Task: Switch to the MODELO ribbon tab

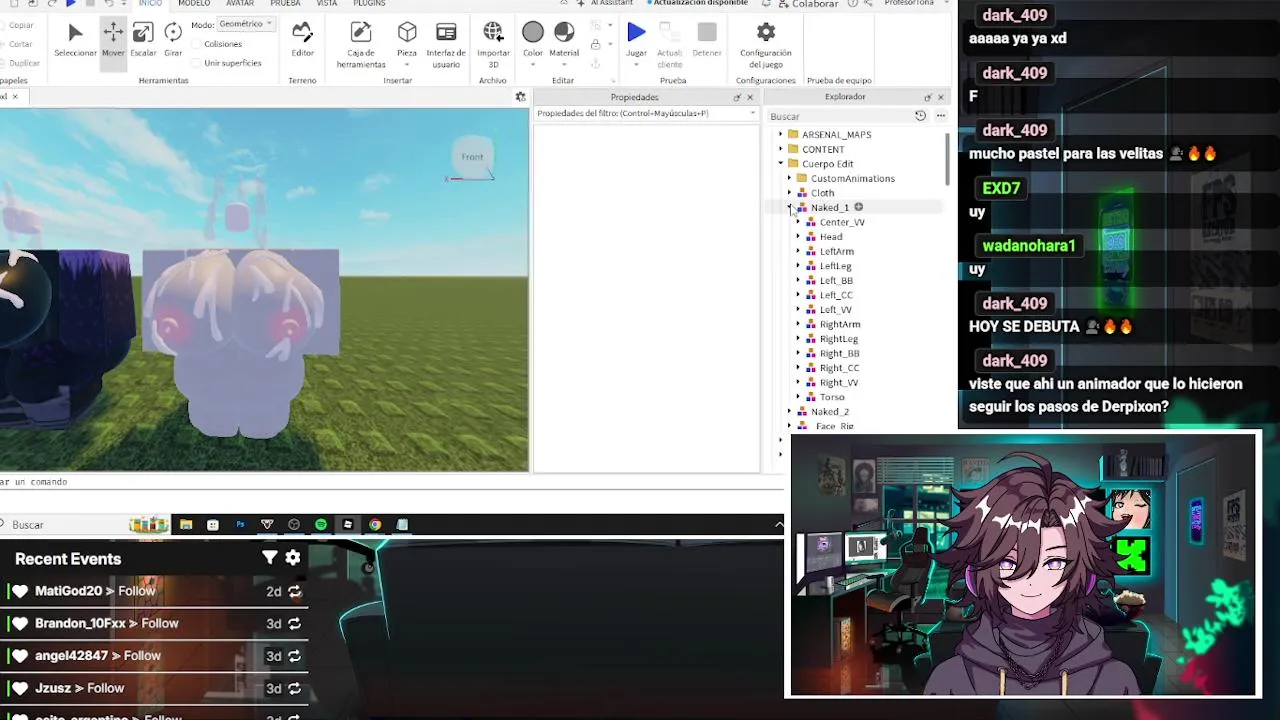Action: [194, 4]
